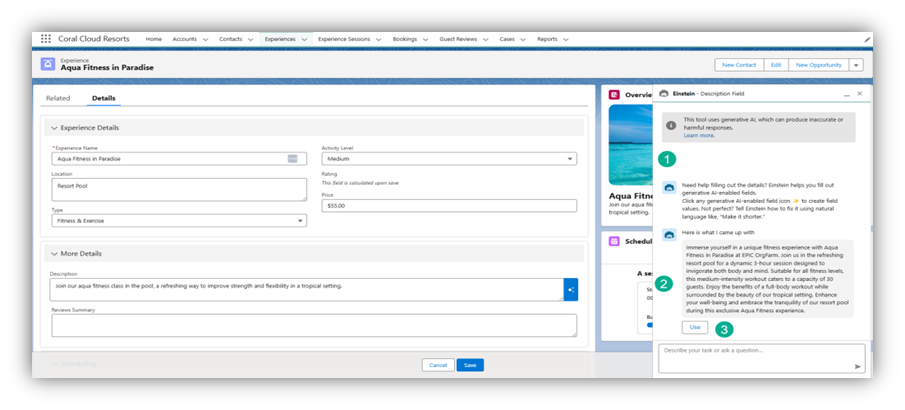Open the Experience Sessions dropdown chevron

379,39
